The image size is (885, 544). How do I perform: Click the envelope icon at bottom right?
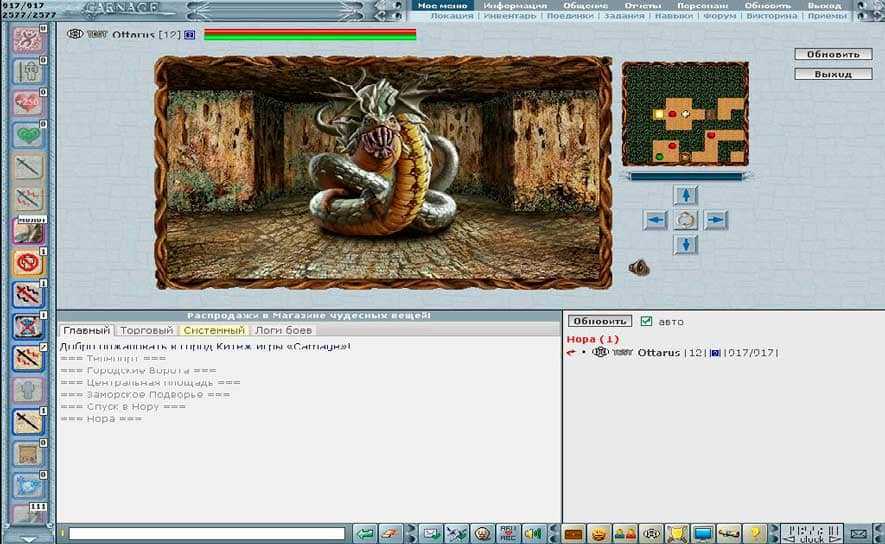(857, 534)
